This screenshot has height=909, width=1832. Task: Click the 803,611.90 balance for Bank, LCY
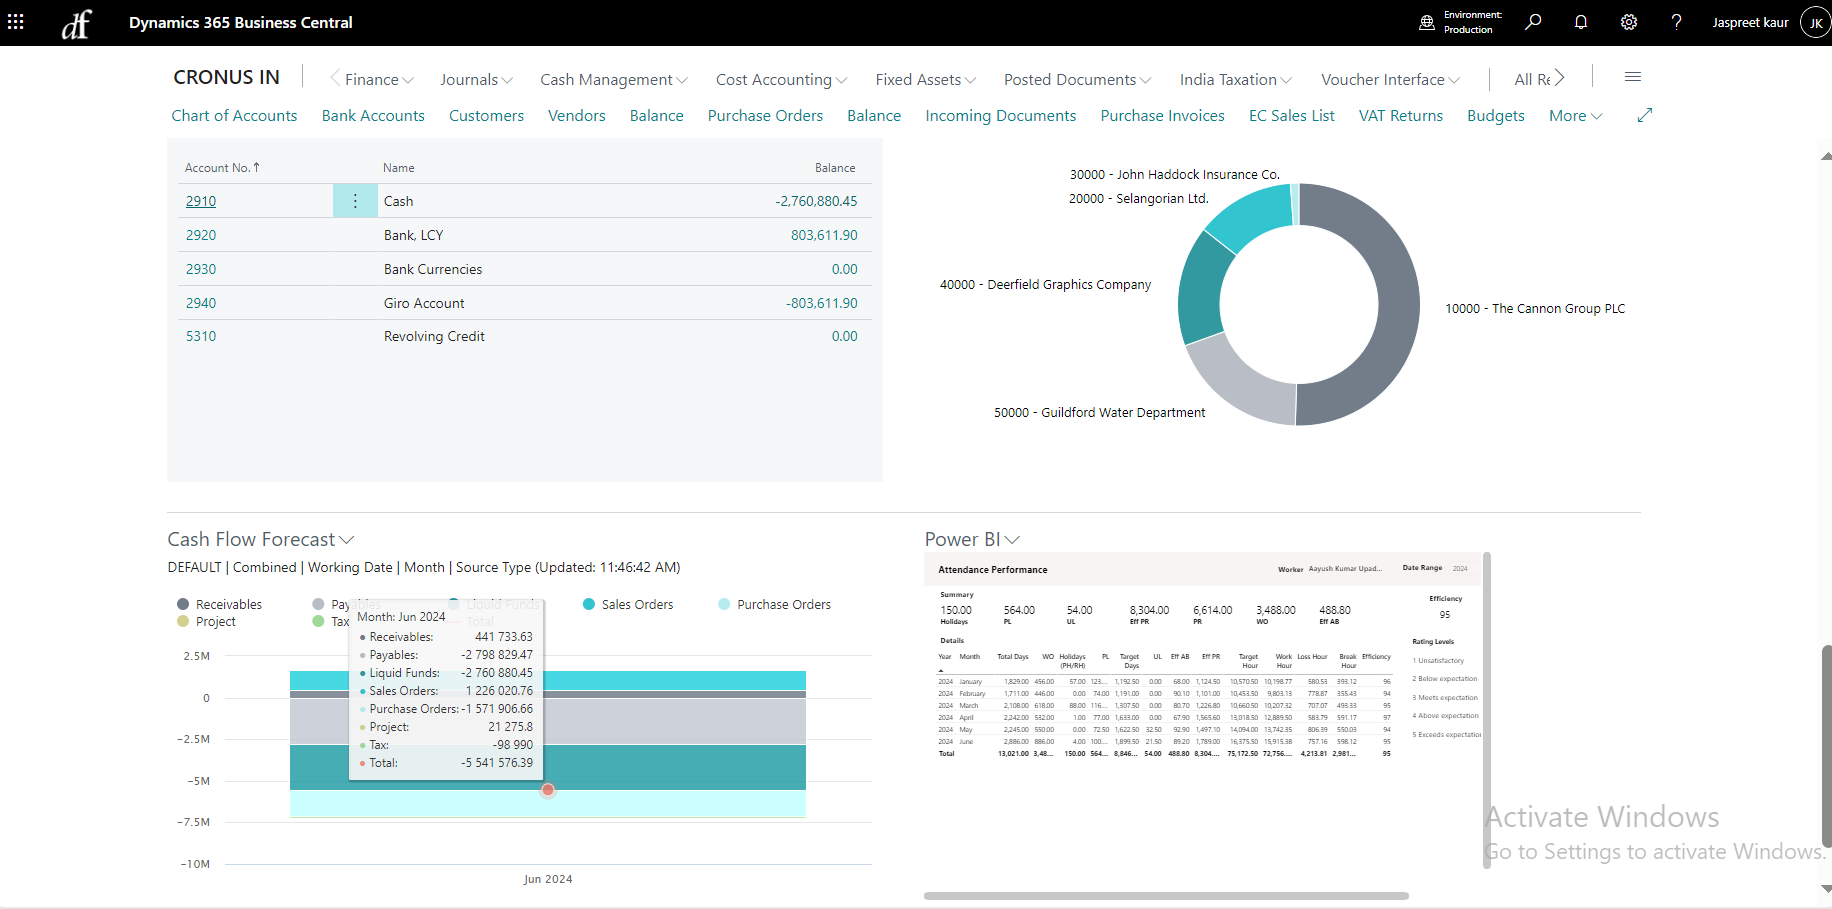[823, 235]
